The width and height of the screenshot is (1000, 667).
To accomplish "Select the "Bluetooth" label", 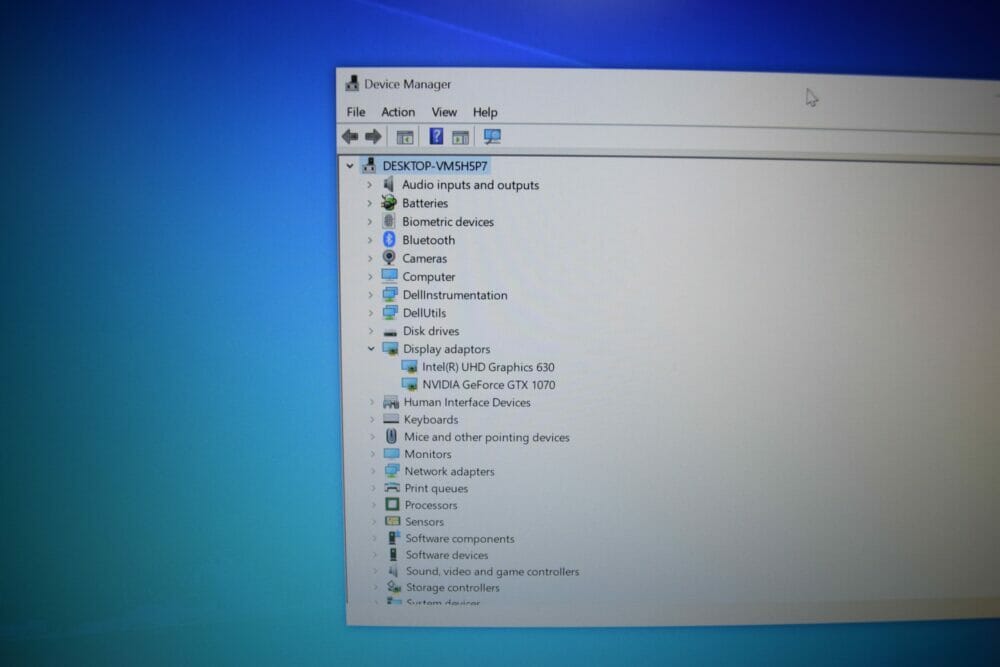I will point(429,240).
